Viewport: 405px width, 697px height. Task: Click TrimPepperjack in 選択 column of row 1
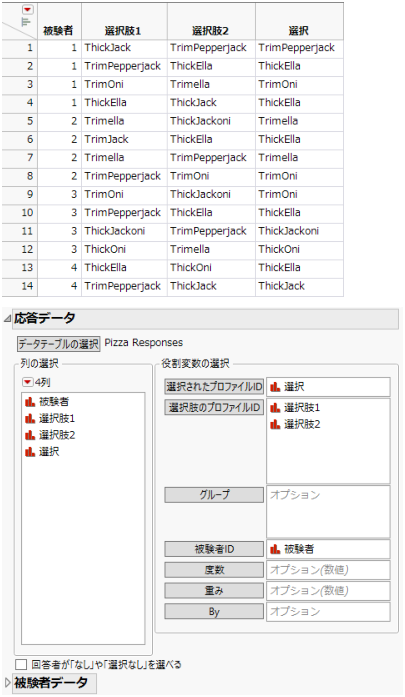(299, 48)
